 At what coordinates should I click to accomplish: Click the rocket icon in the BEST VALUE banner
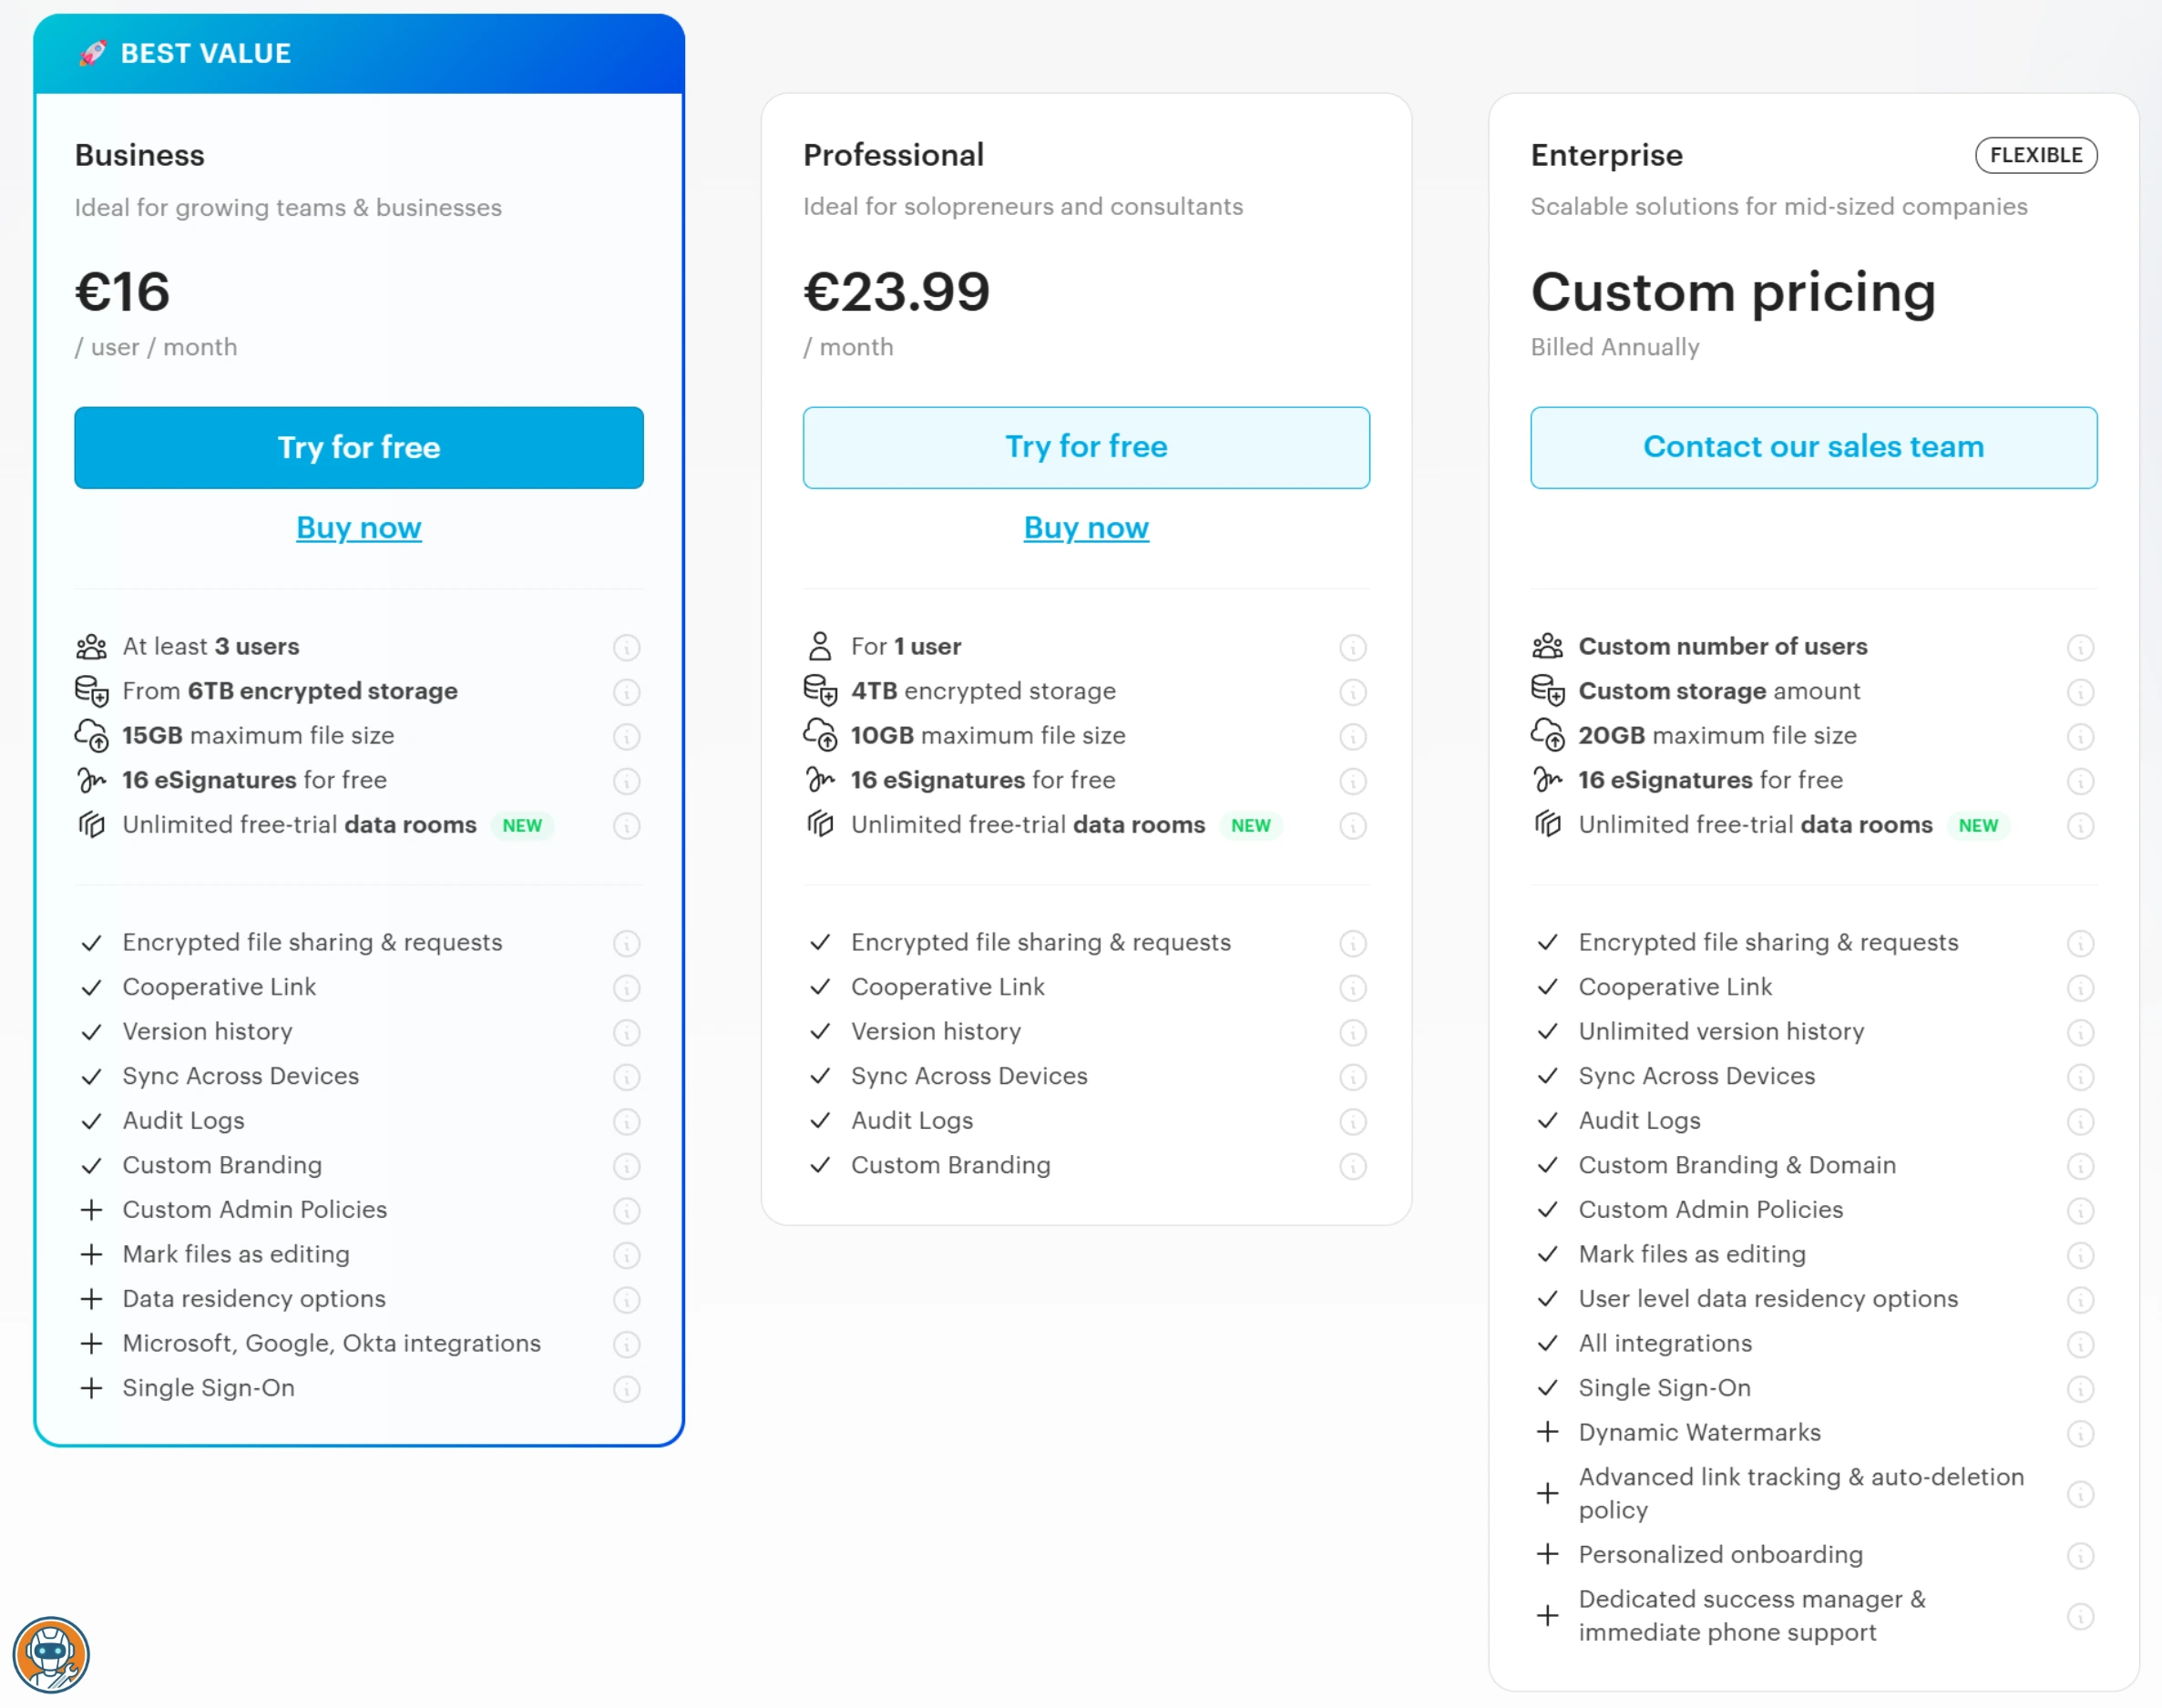(93, 53)
